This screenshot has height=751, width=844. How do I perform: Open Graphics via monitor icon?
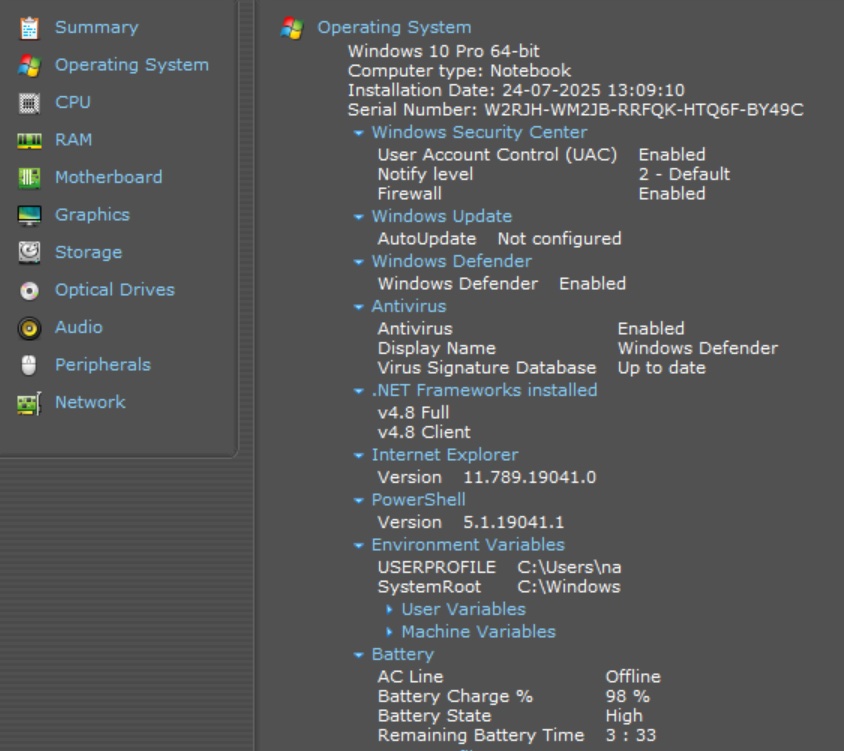29,215
